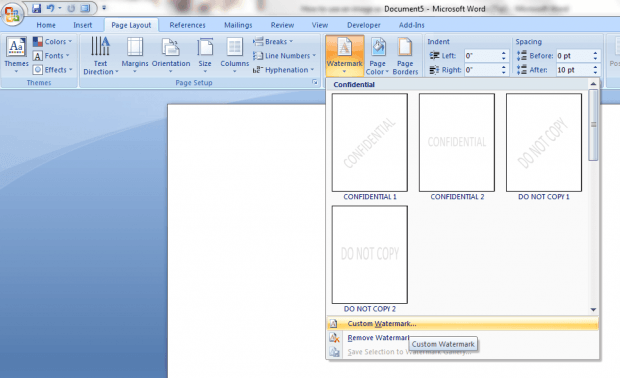Open the Review tab
Viewport: 620px width, 378px height.
tap(282, 25)
